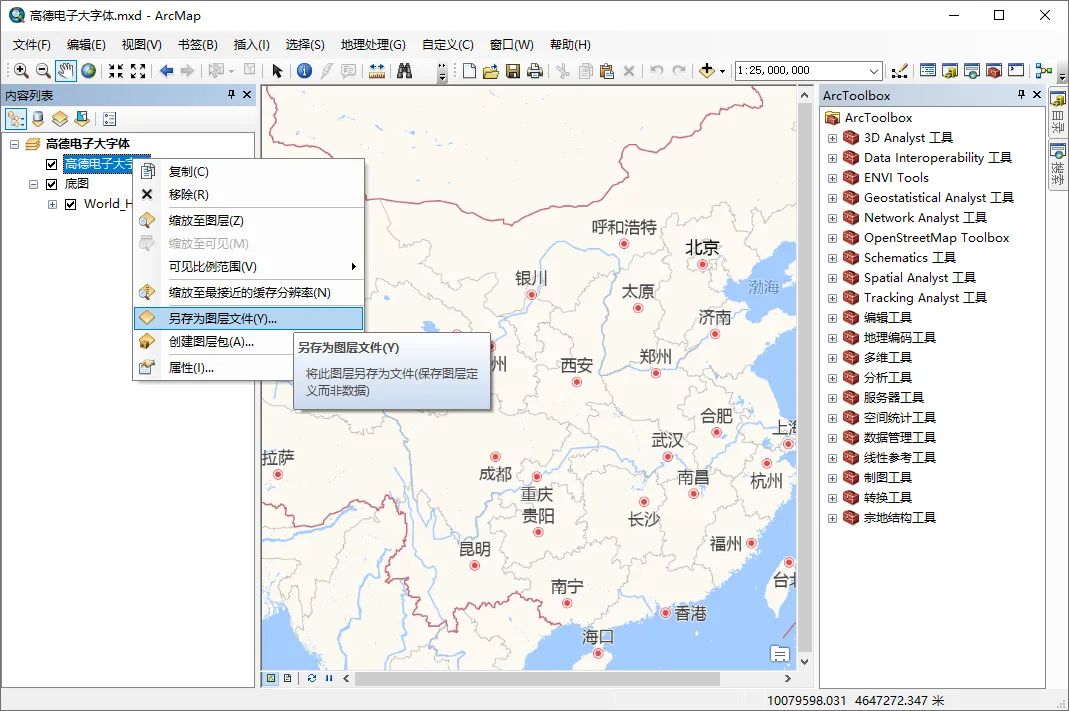The image size is (1069, 711).
Task: Print the map
Action: point(535,70)
